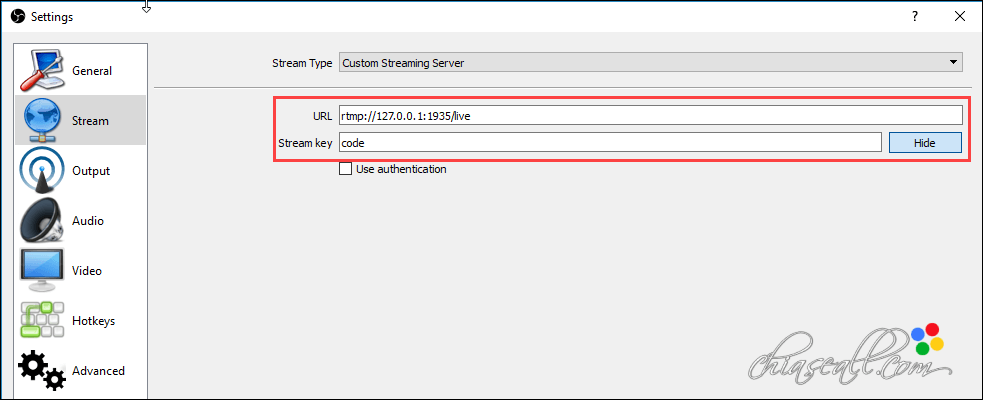Choose the Advanced label in sidebar
Image resolution: width=983 pixels, height=400 pixels.
(x=98, y=371)
